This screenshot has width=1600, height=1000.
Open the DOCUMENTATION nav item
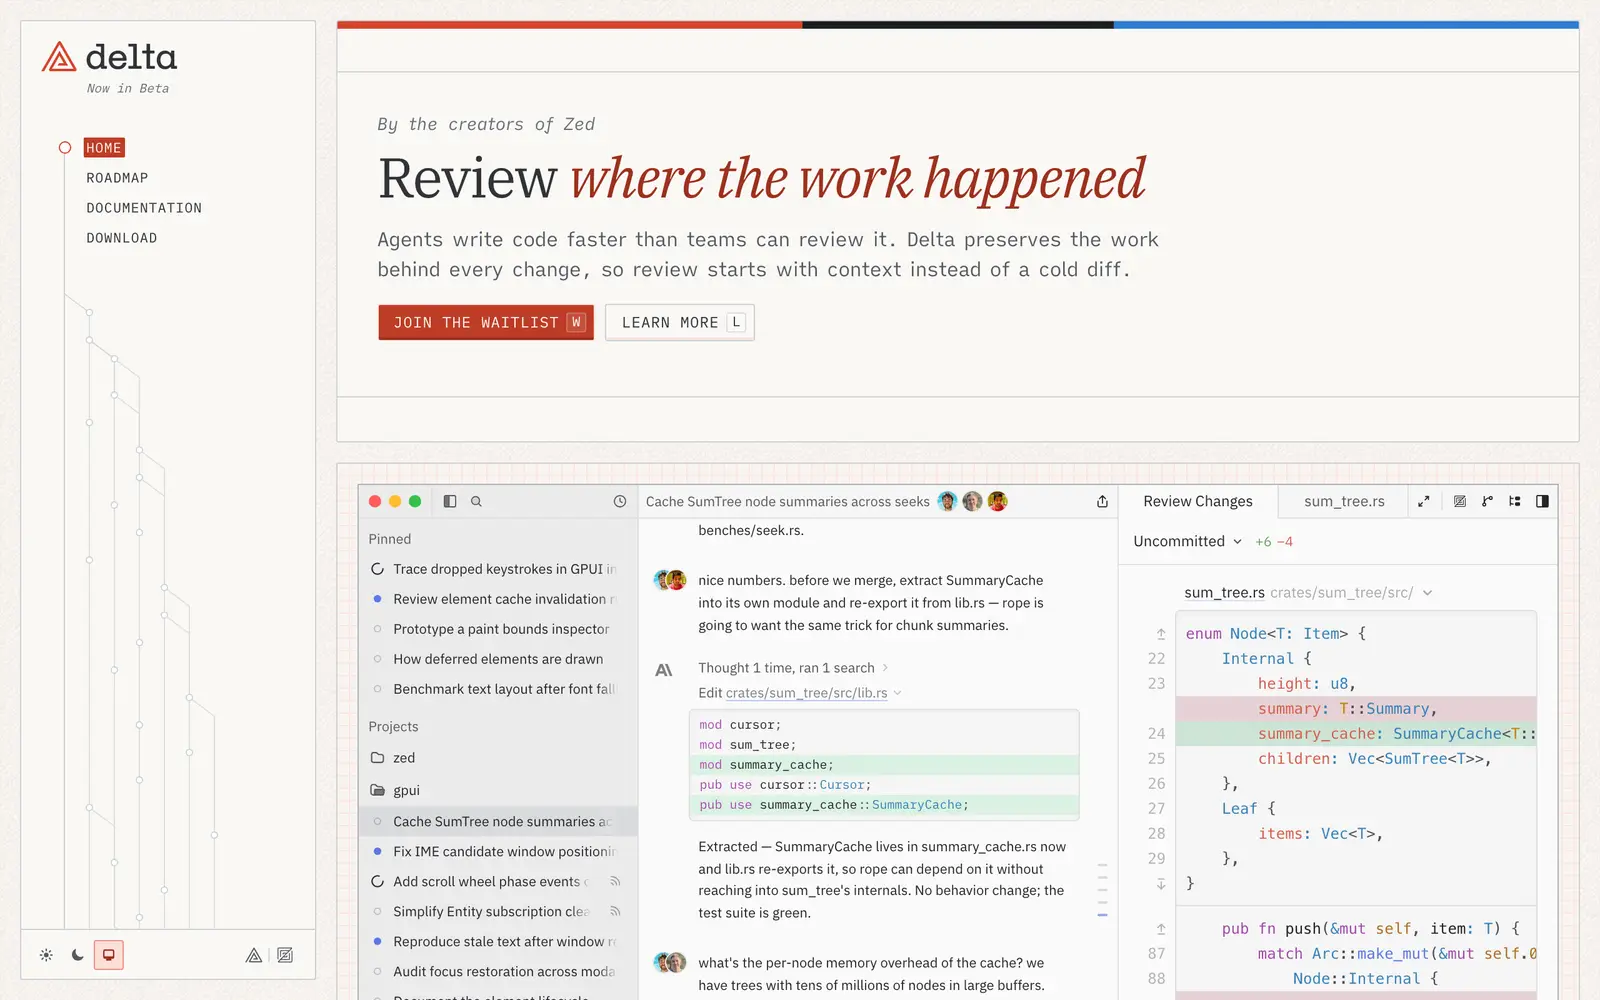tap(144, 208)
